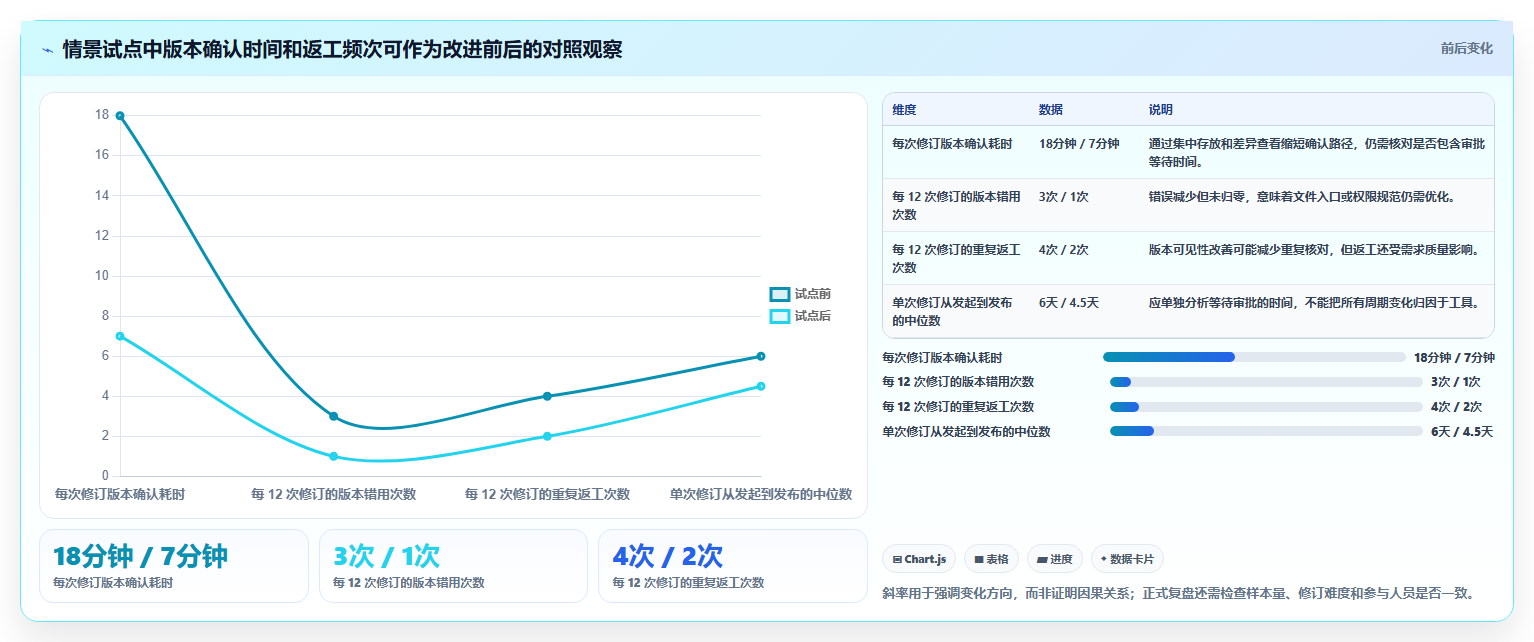Click the description starting 通过集中存放和差异查看
The width and height of the screenshot is (1534, 642).
point(1315,153)
